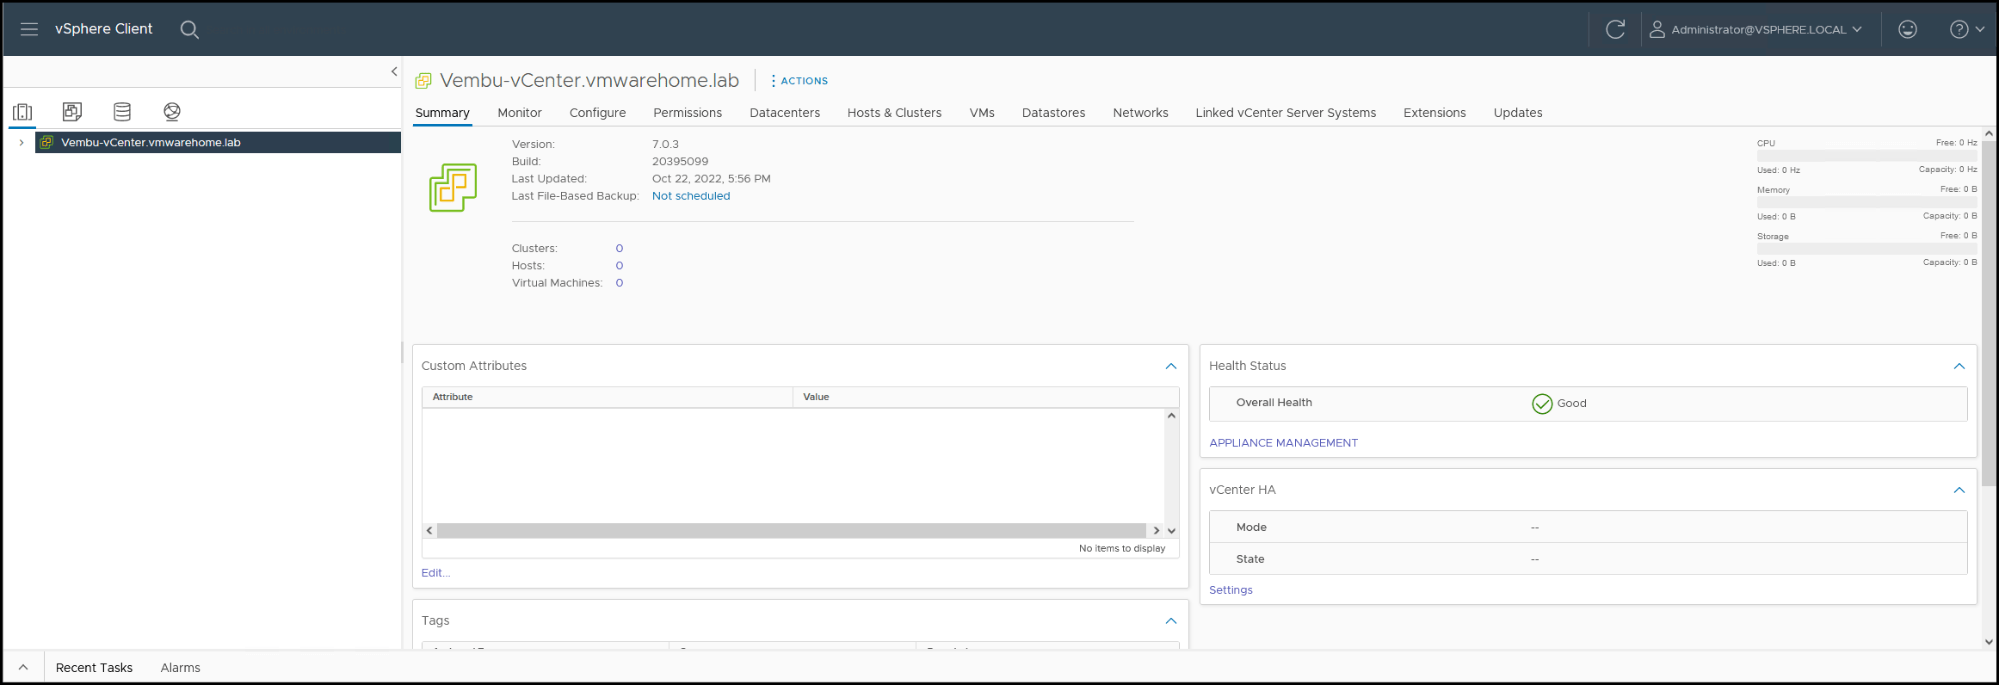Click the Storage usage bar

point(1867,249)
